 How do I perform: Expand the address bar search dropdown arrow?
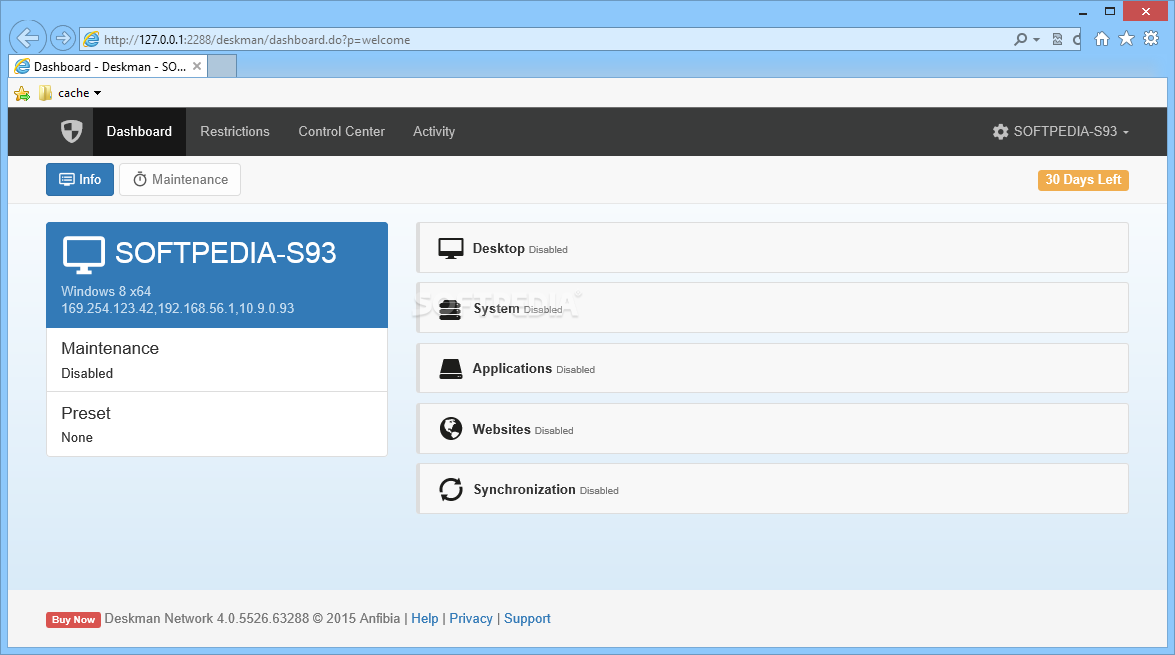(x=1036, y=40)
